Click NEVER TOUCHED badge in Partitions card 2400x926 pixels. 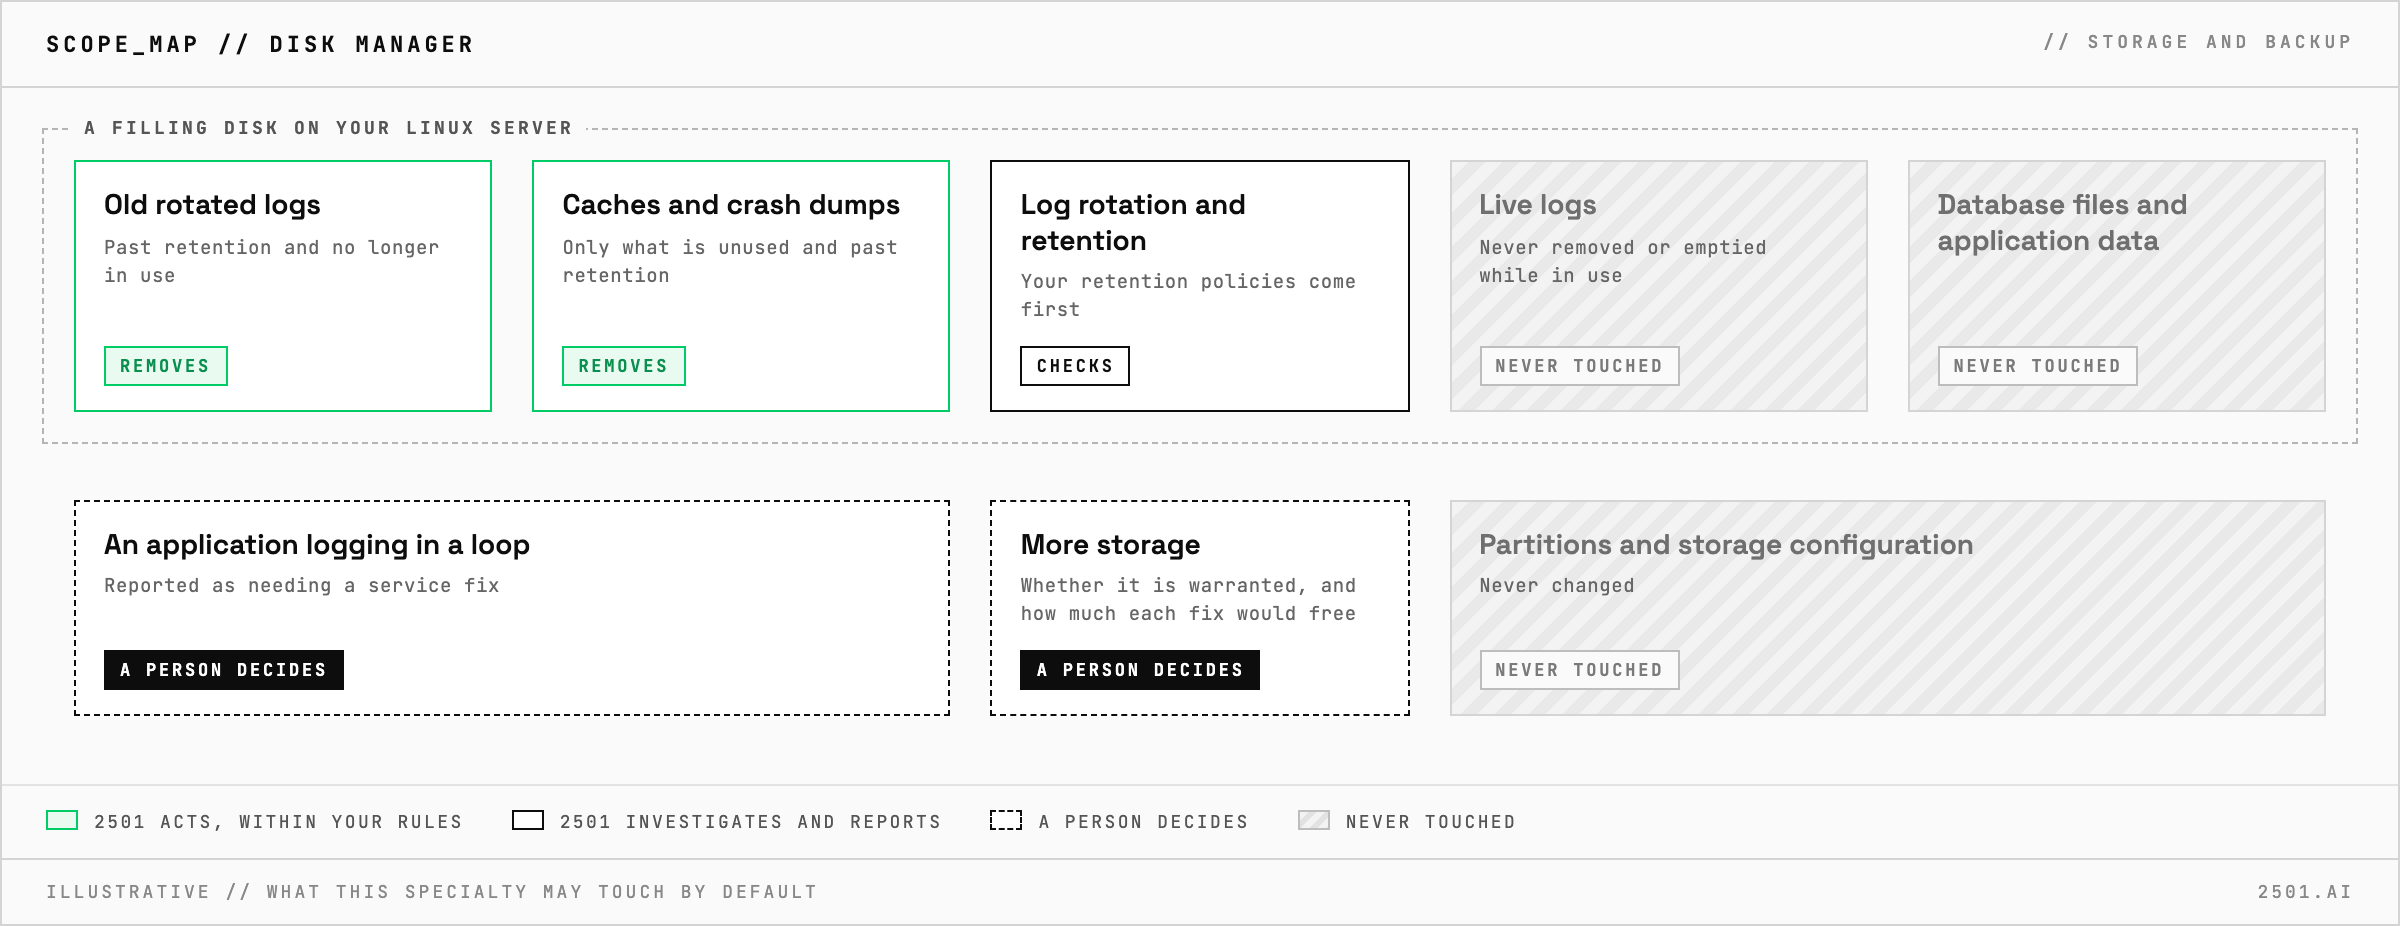[1579, 670]
